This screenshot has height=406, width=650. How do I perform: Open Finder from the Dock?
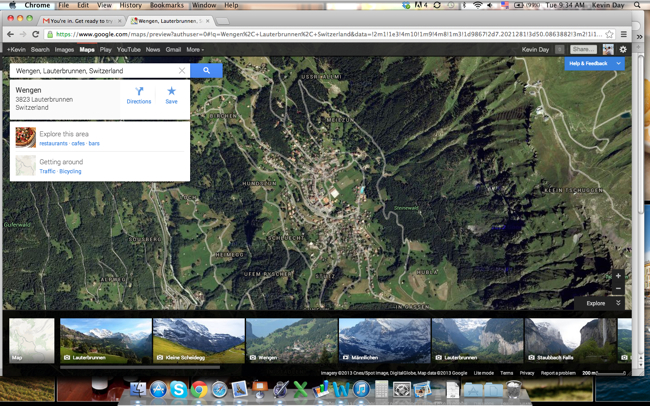coord(138,390)
